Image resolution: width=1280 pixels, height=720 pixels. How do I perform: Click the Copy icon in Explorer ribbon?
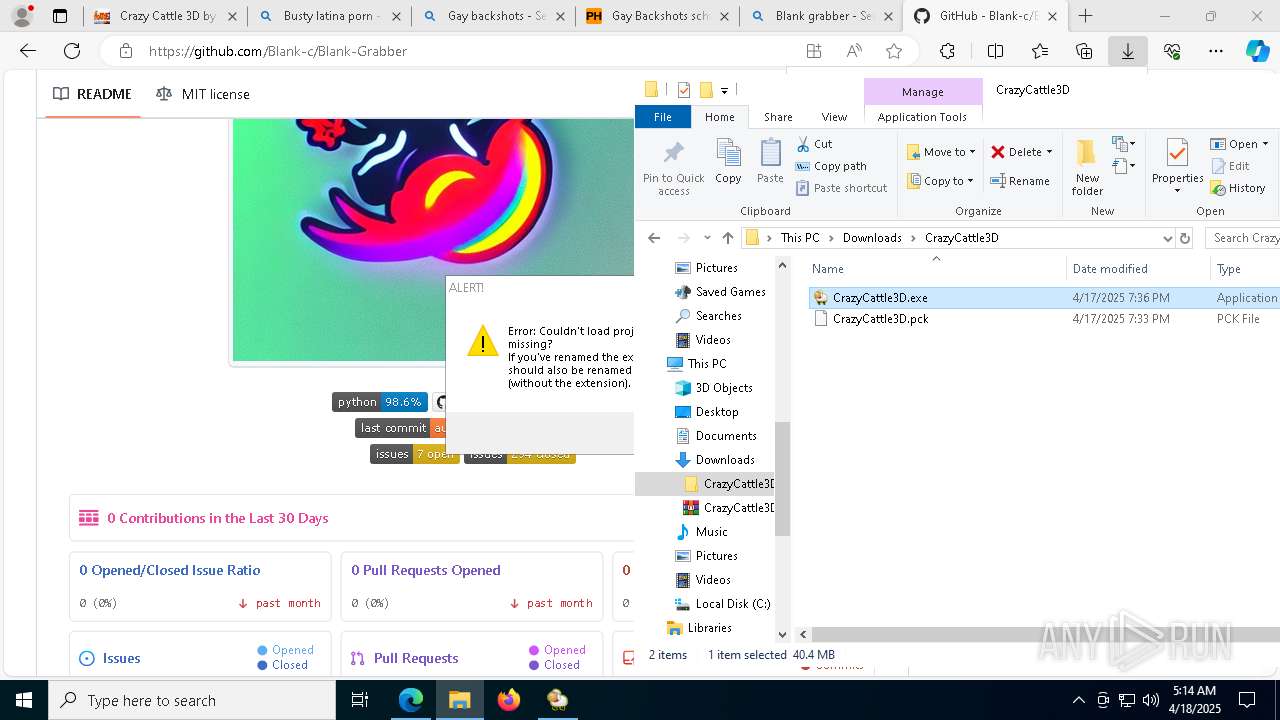(728, 162)
